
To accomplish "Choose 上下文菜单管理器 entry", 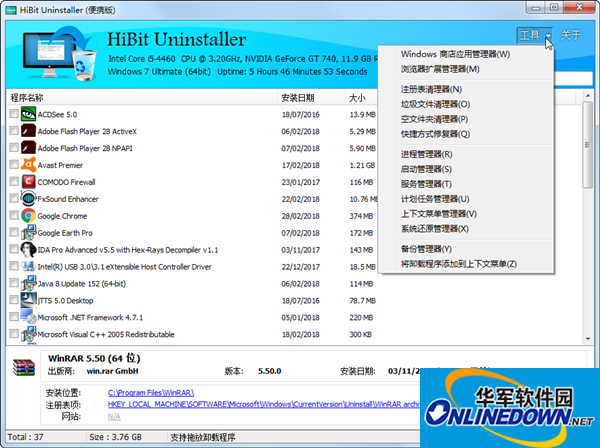I will (x=466, y=214).
